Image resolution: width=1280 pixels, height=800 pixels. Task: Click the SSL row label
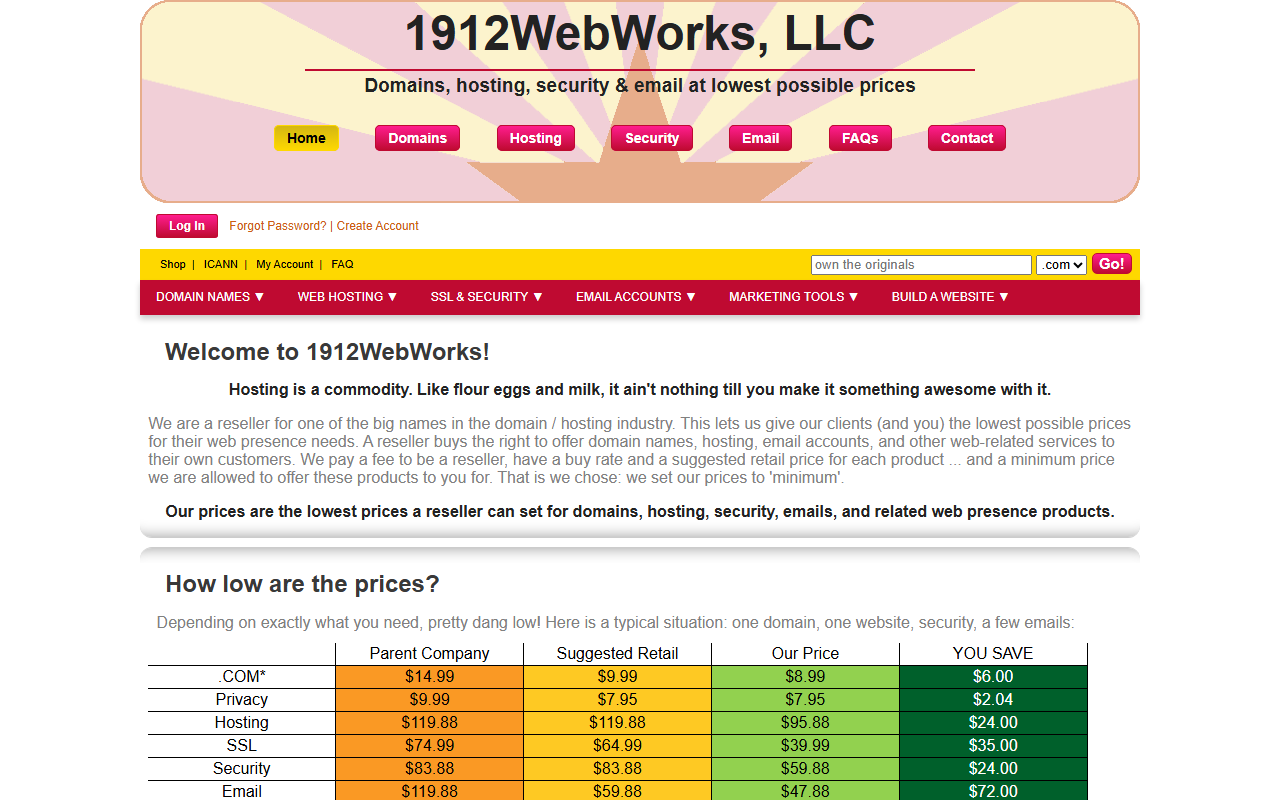pos(241,746)
